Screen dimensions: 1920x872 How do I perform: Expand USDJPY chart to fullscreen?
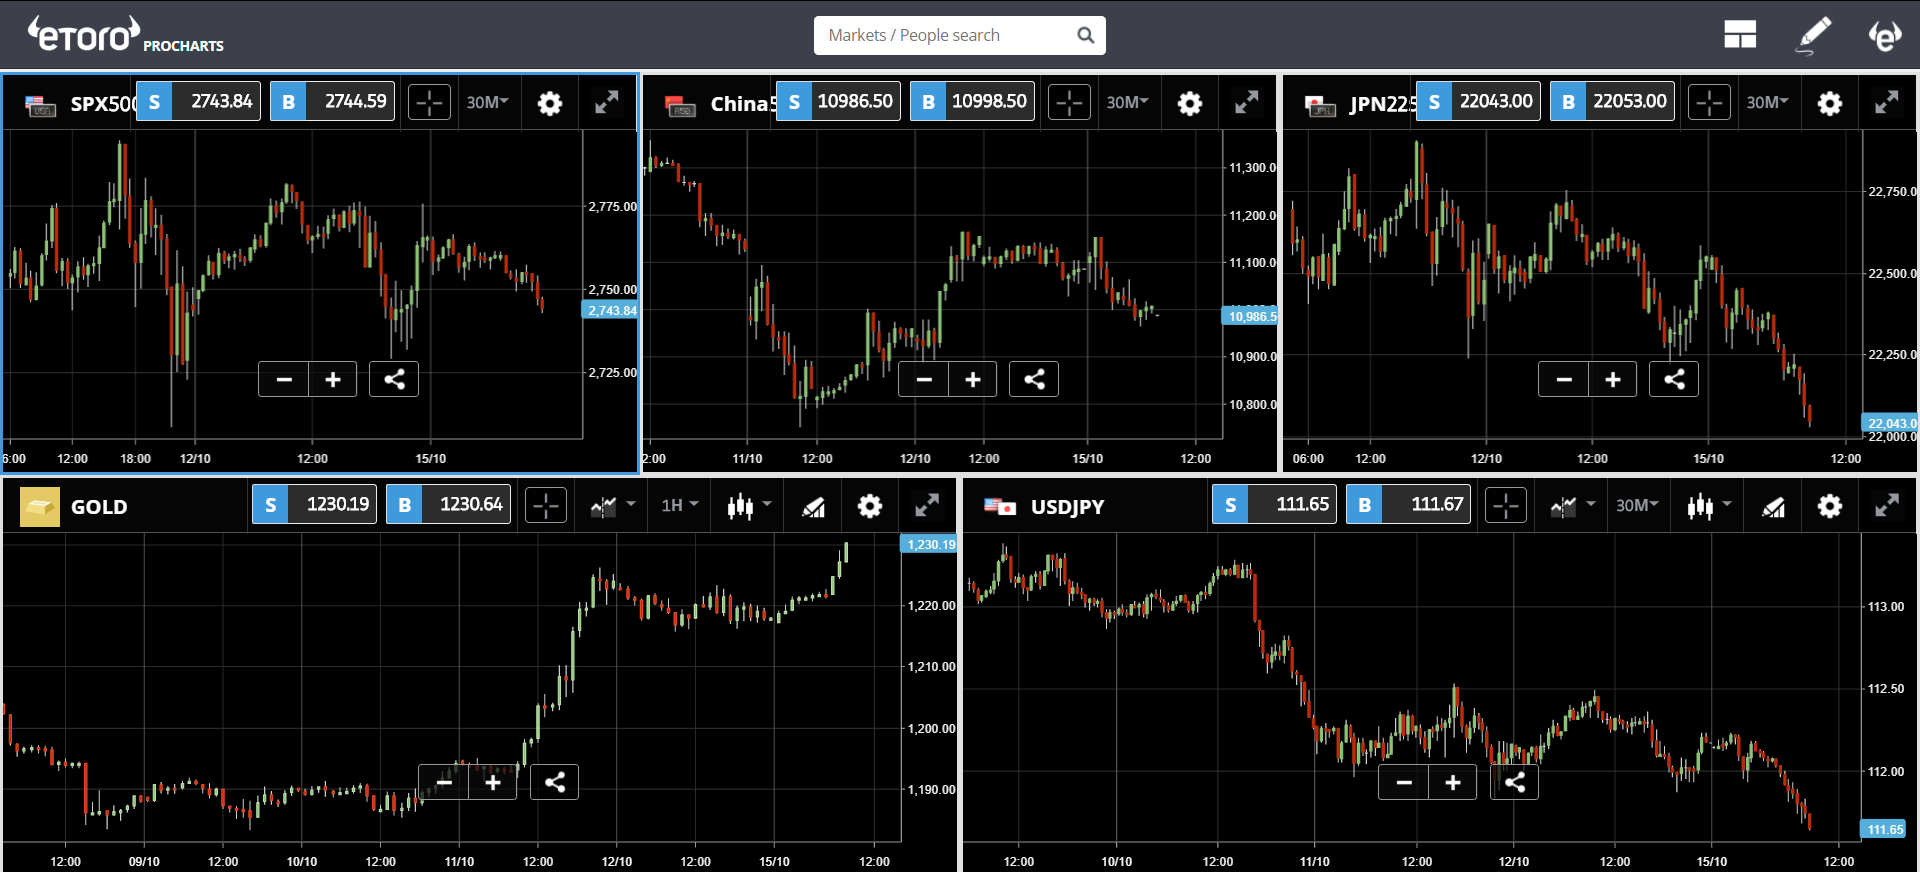coord(1886,505)
